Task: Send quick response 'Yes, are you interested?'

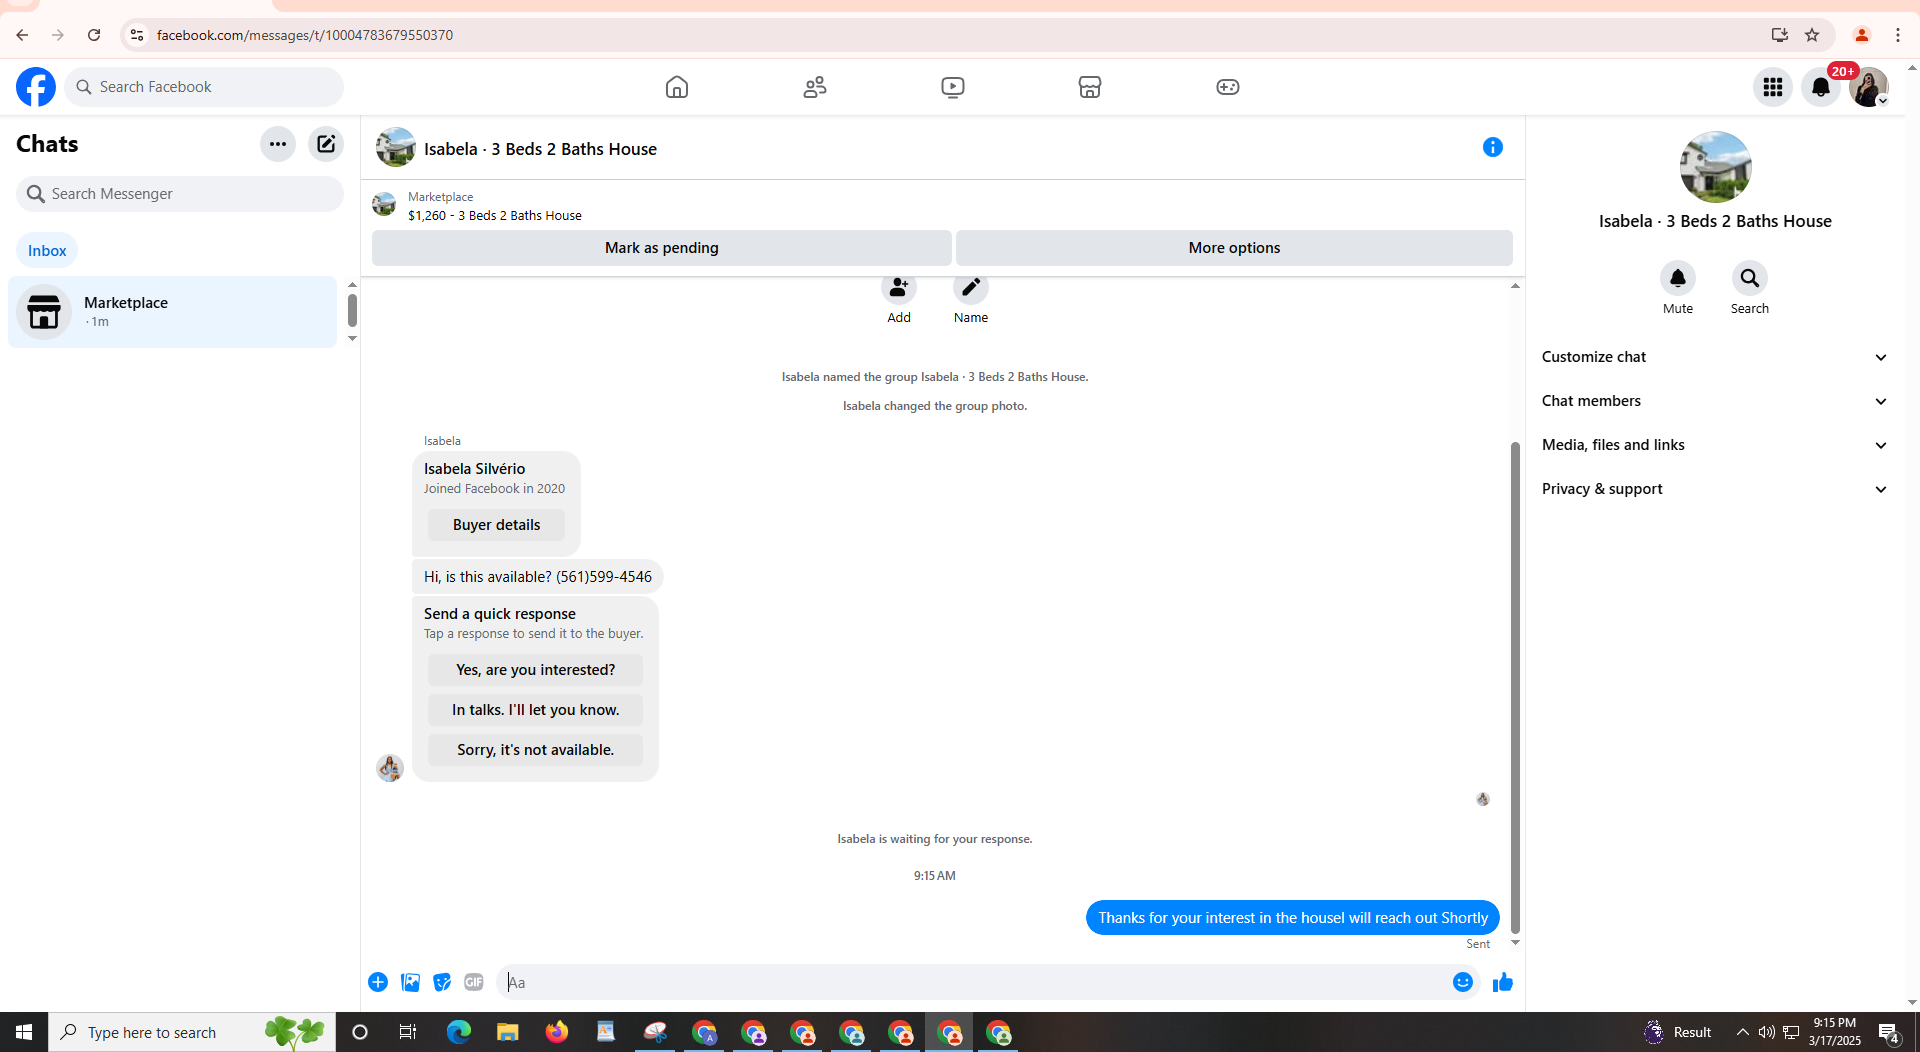Action: point(536,670)
